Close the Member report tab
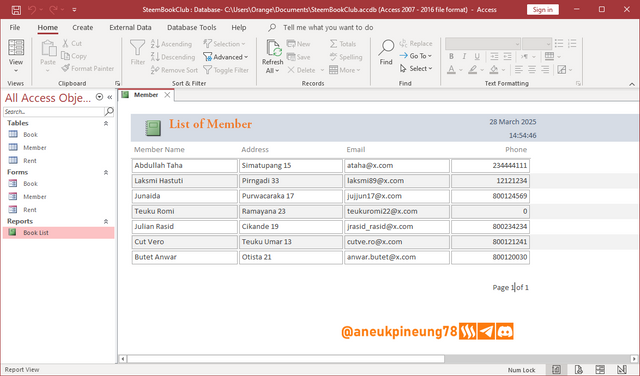The height and width of the screenshot is (376, 640). coord(167,95)
